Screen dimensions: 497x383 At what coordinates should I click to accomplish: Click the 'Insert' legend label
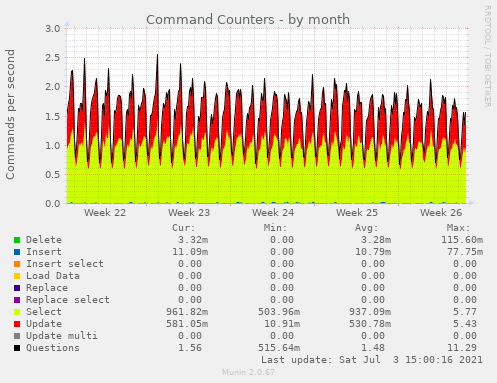click(44, 252)
